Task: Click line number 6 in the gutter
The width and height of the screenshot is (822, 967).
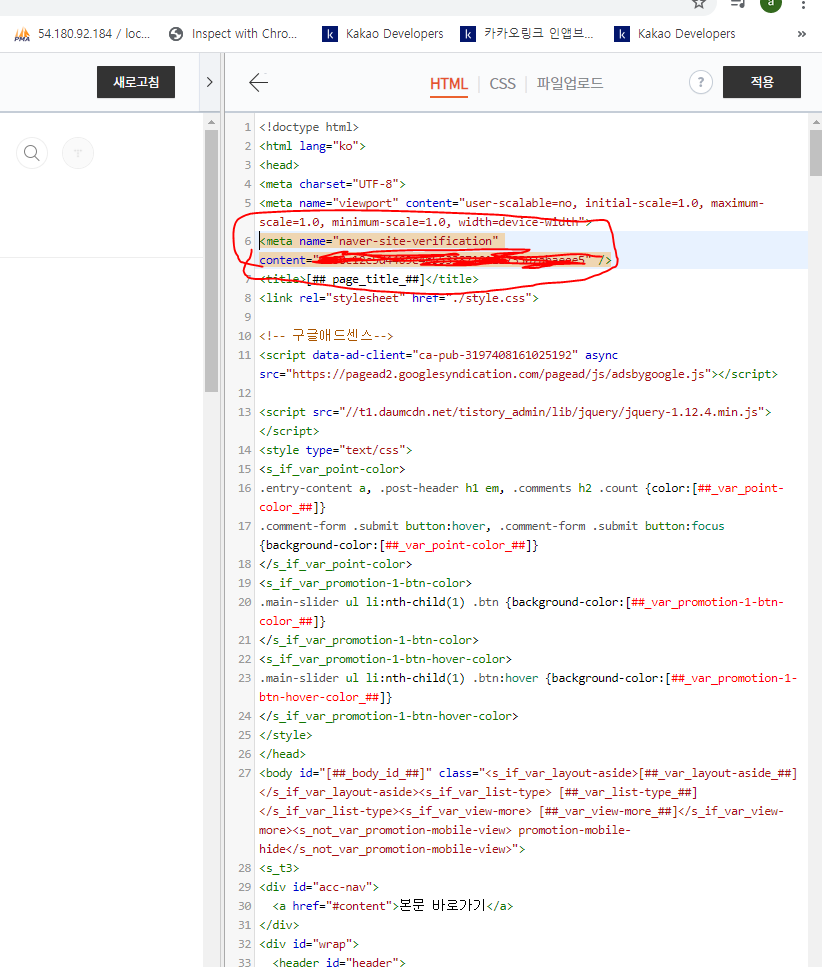Action: click(x=248, y=241)
